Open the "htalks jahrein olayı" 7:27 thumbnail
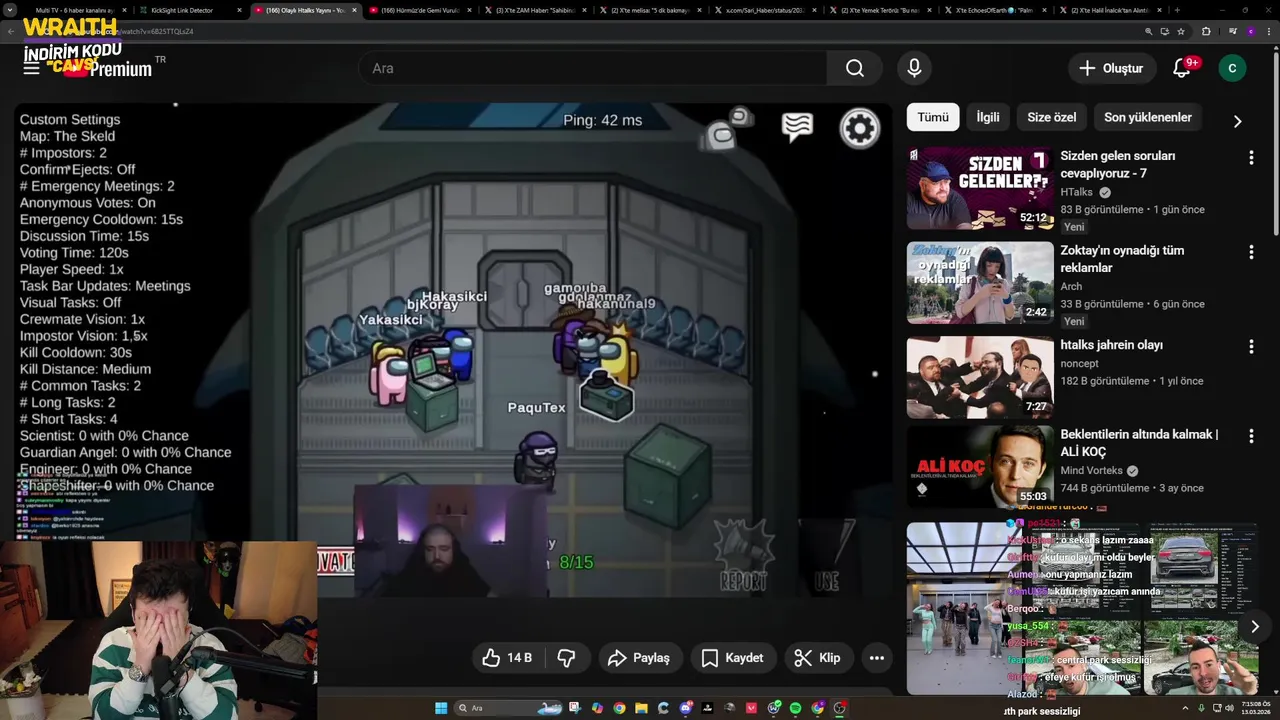The image size is (1280, 720). click(x=980, y=376)
